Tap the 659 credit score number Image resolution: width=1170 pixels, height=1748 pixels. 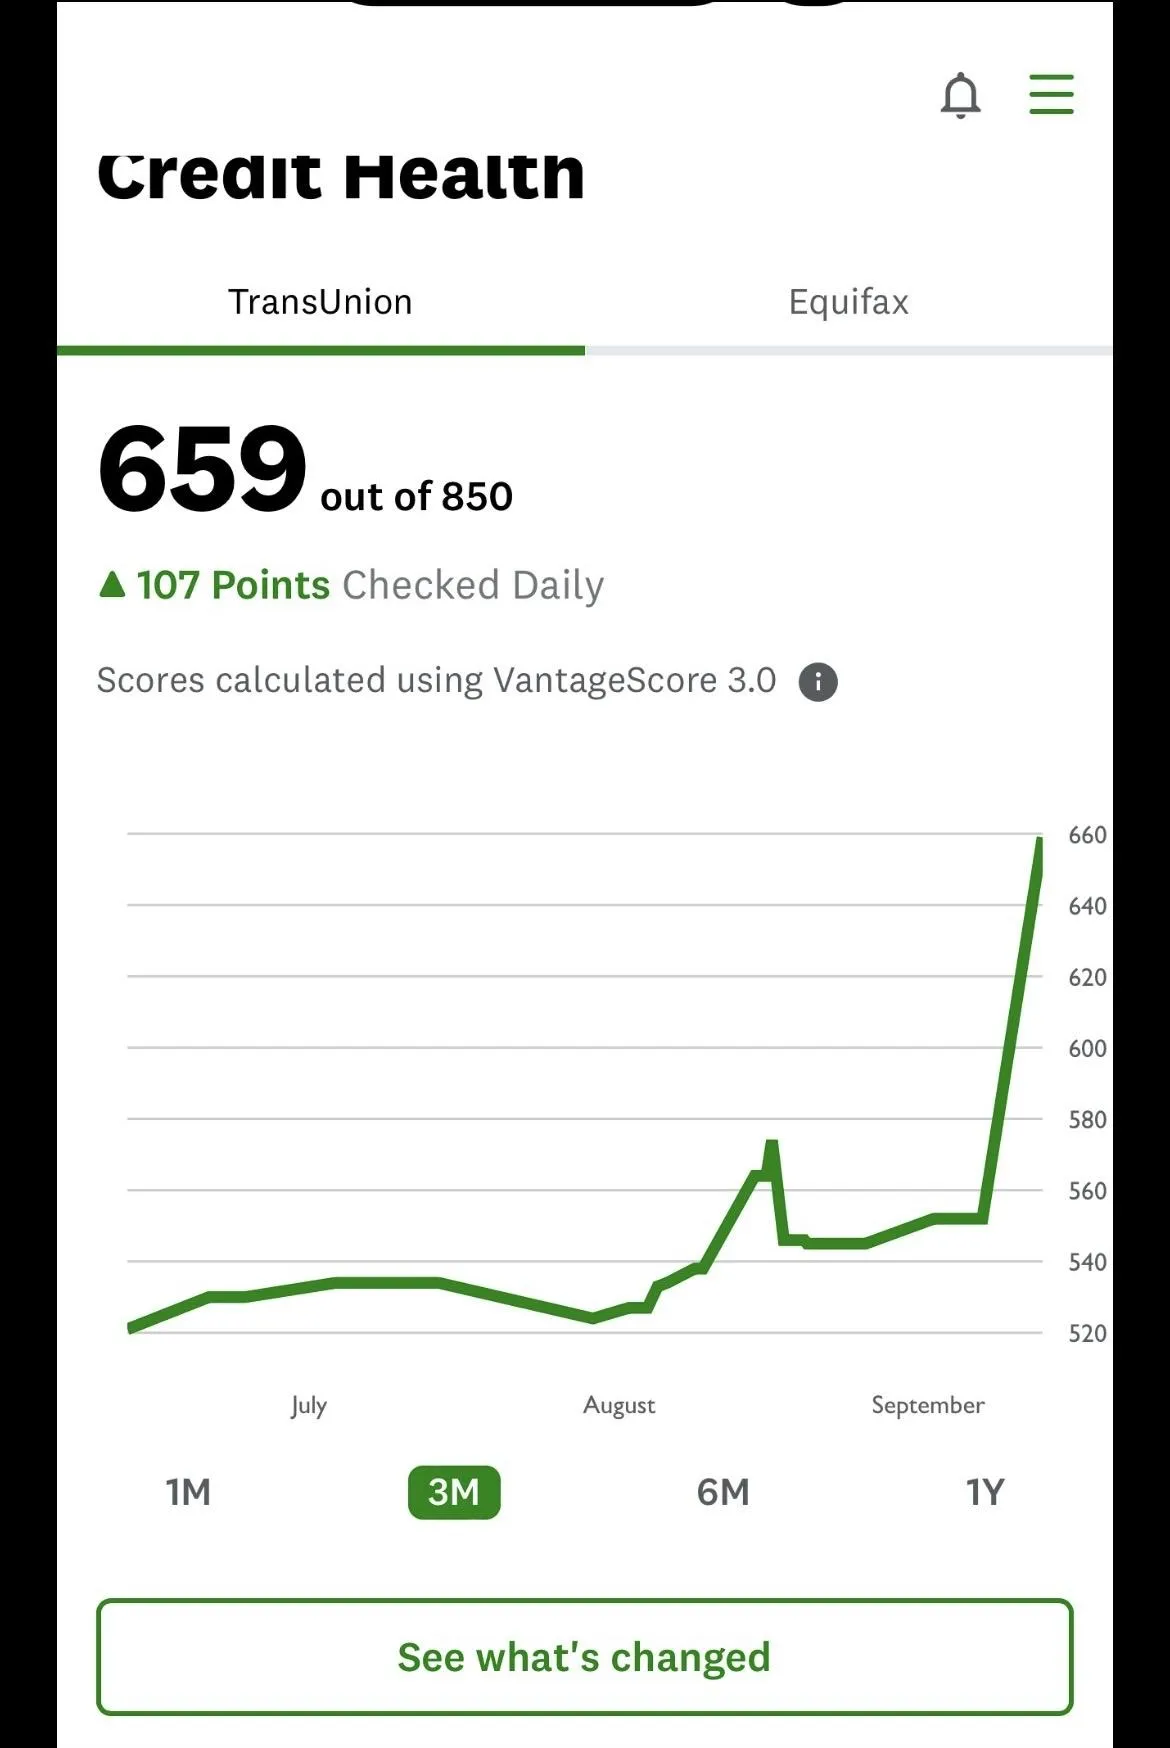click(202, 467)
